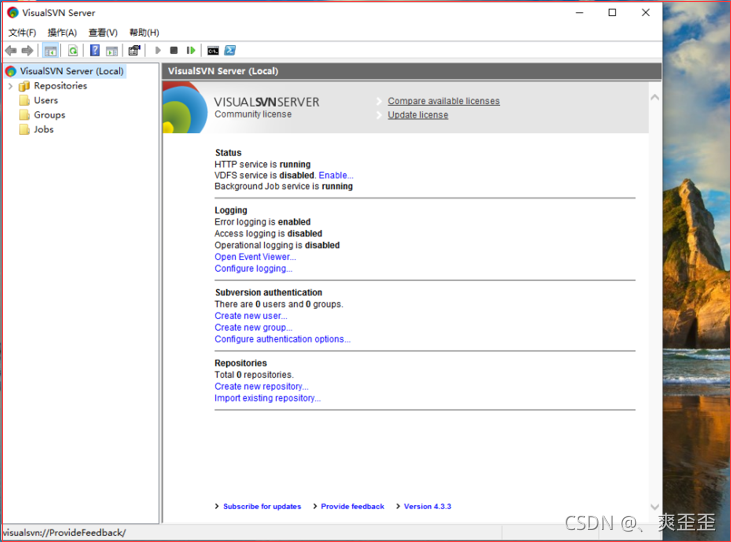The height and width of the screenshot is (542, 731).
Task: Open the 查看(V) menu
Action: [x=103, y=33]
